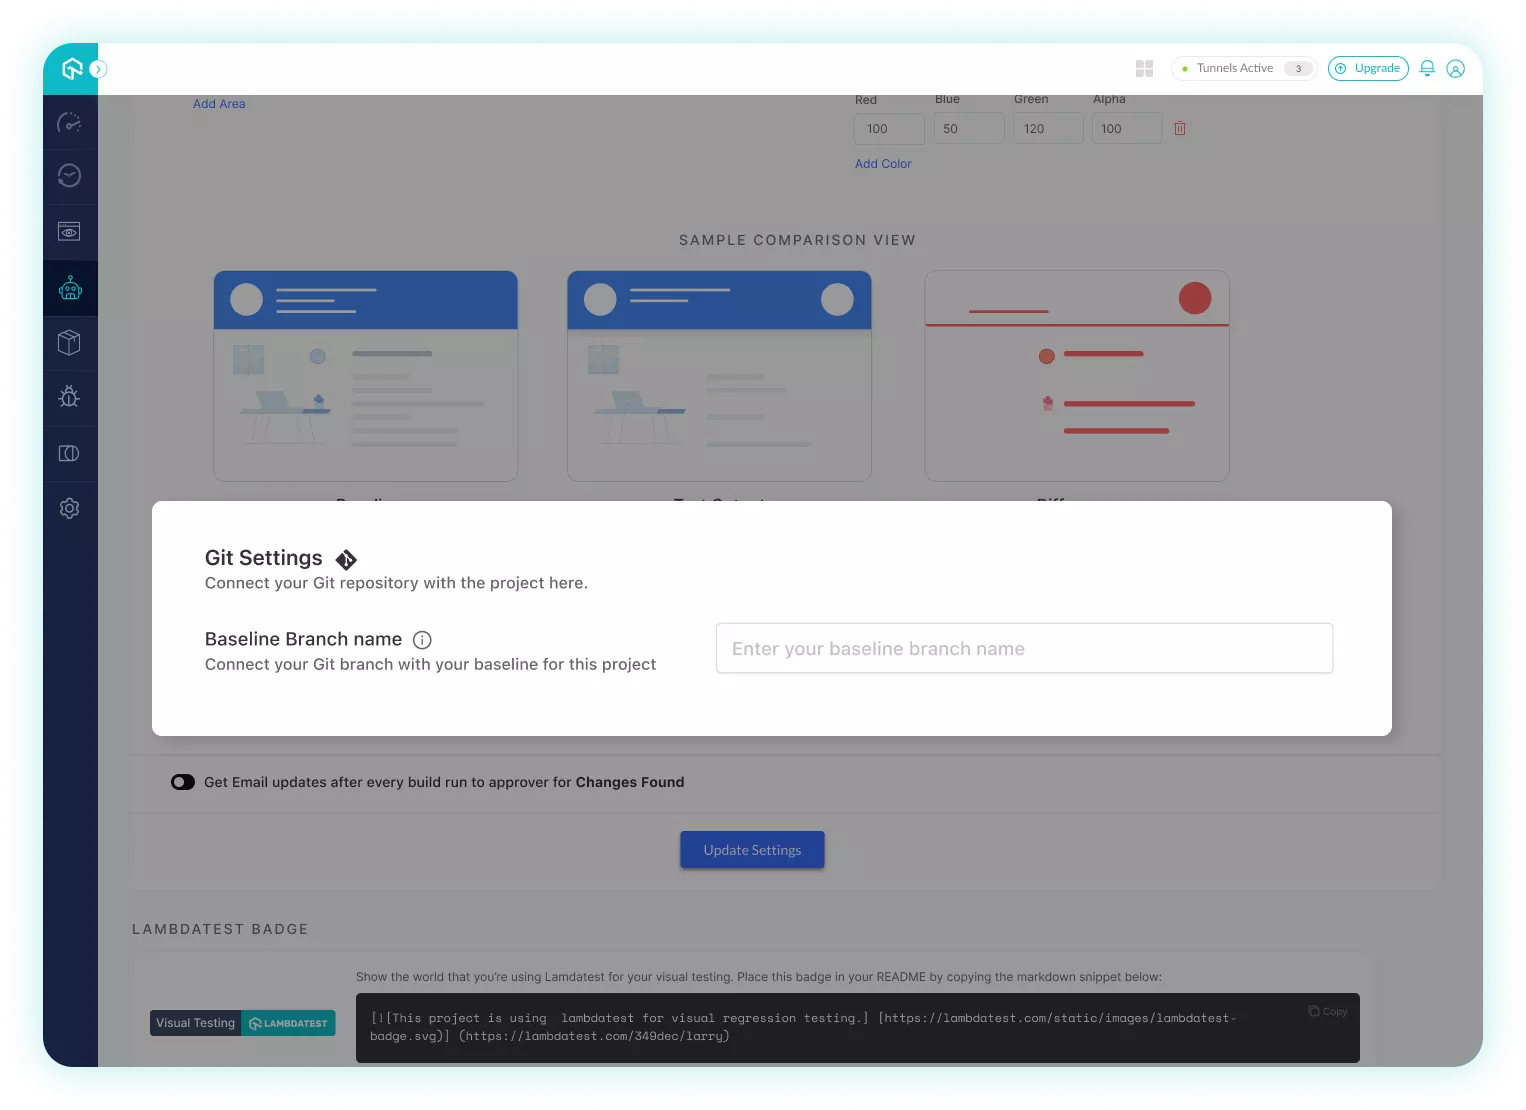1526x1110 pixels.
Task: View the Baseline Branch name info tooltip
Action: (x=422, y=640)
